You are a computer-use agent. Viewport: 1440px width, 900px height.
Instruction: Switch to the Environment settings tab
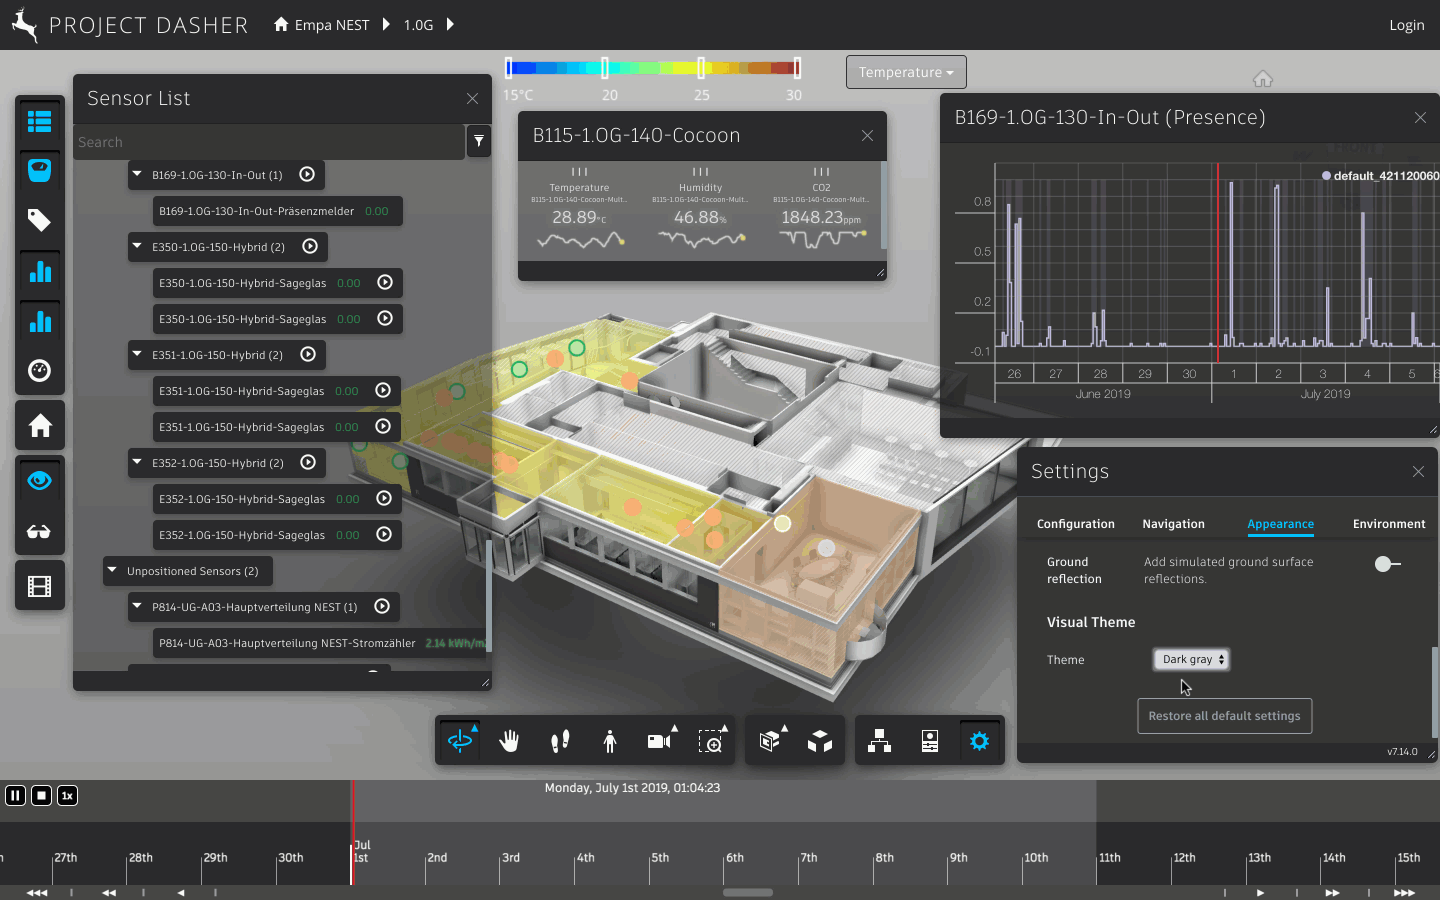click(x=1388, y=524)
